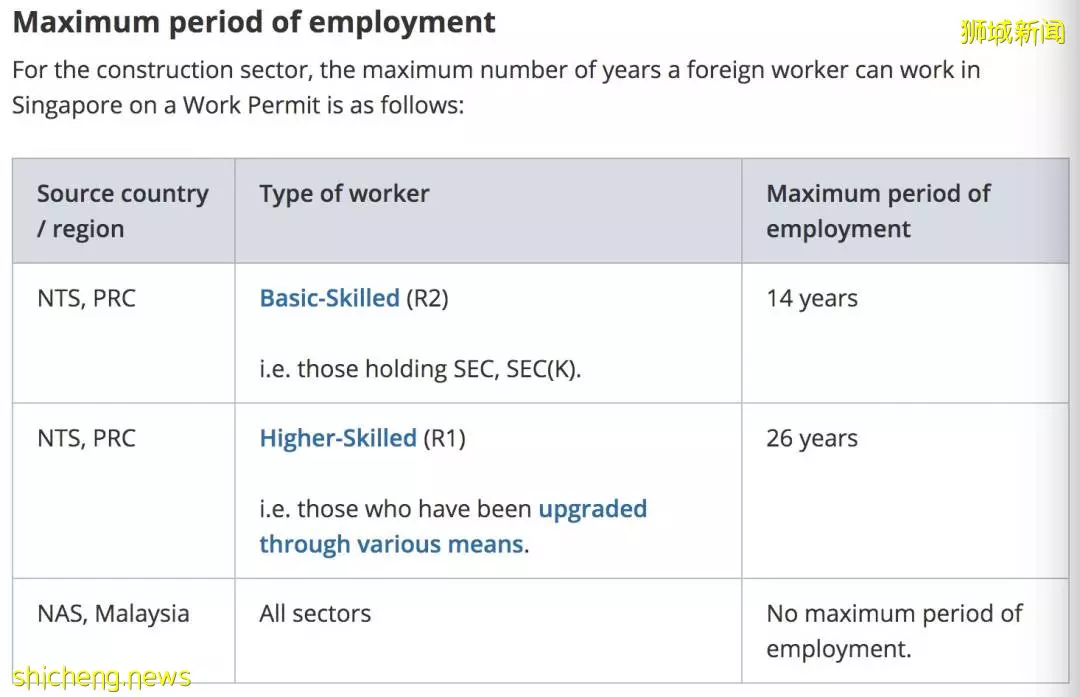Image resolution: width=1080 pixels, height=697 pixels.
Task: Click the second 'NTS, PRC' cell
Action: point(123,490)
